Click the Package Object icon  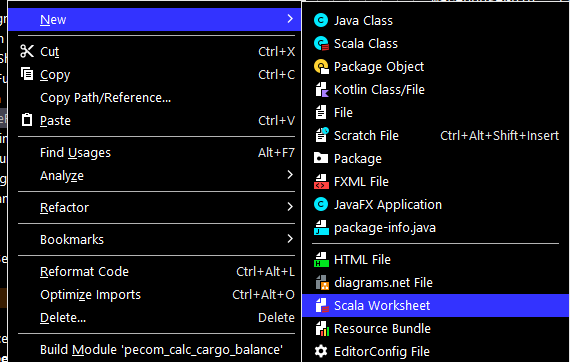pos(321,67)
